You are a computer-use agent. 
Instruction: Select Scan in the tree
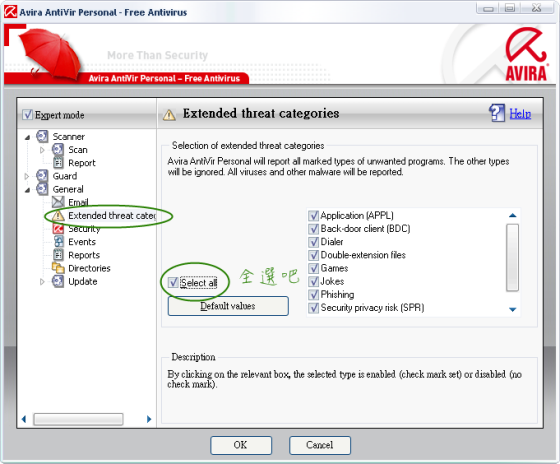(78, 150)
